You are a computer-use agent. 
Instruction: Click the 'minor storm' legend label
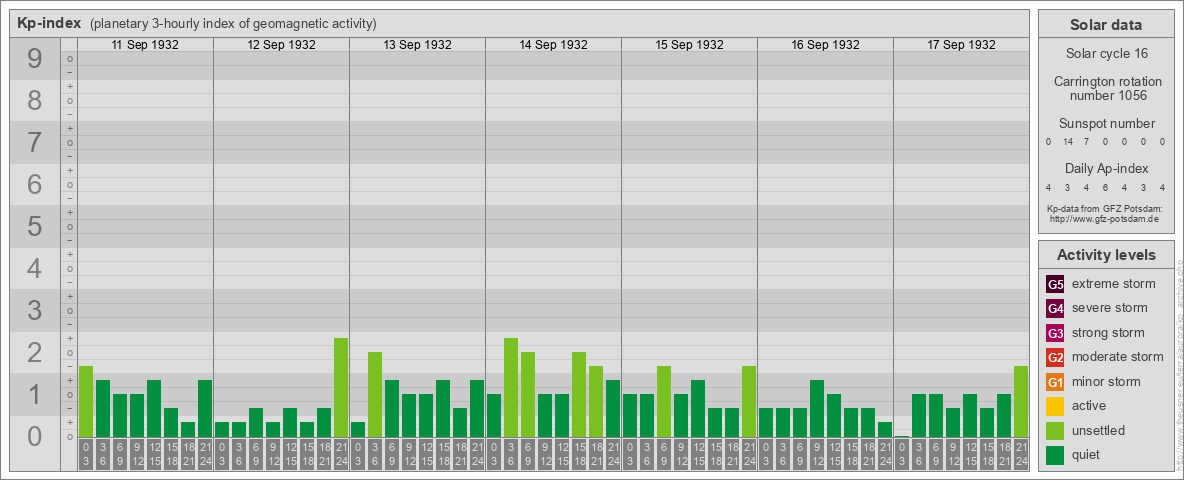1106,381
